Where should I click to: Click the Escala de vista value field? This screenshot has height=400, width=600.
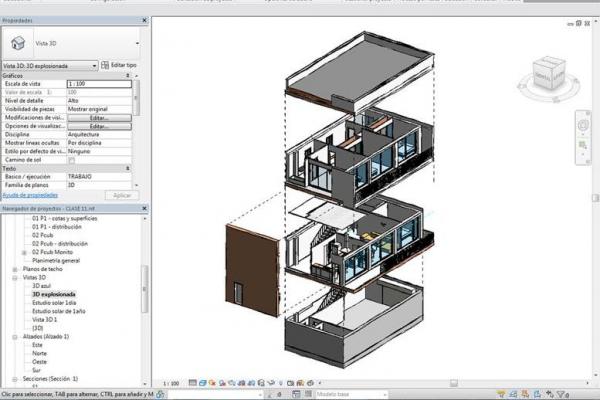point(98,84)
